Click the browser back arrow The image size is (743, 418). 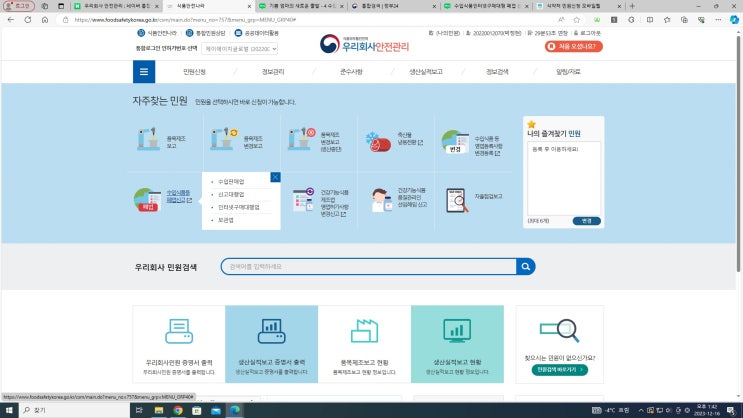10,19
